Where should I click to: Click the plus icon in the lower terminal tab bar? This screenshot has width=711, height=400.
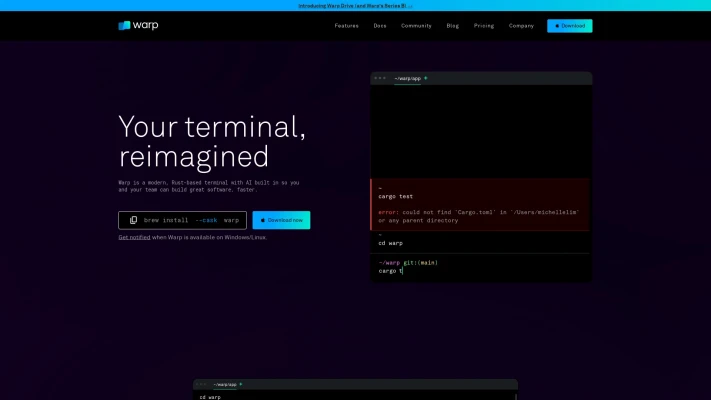[x=241, y=384]
